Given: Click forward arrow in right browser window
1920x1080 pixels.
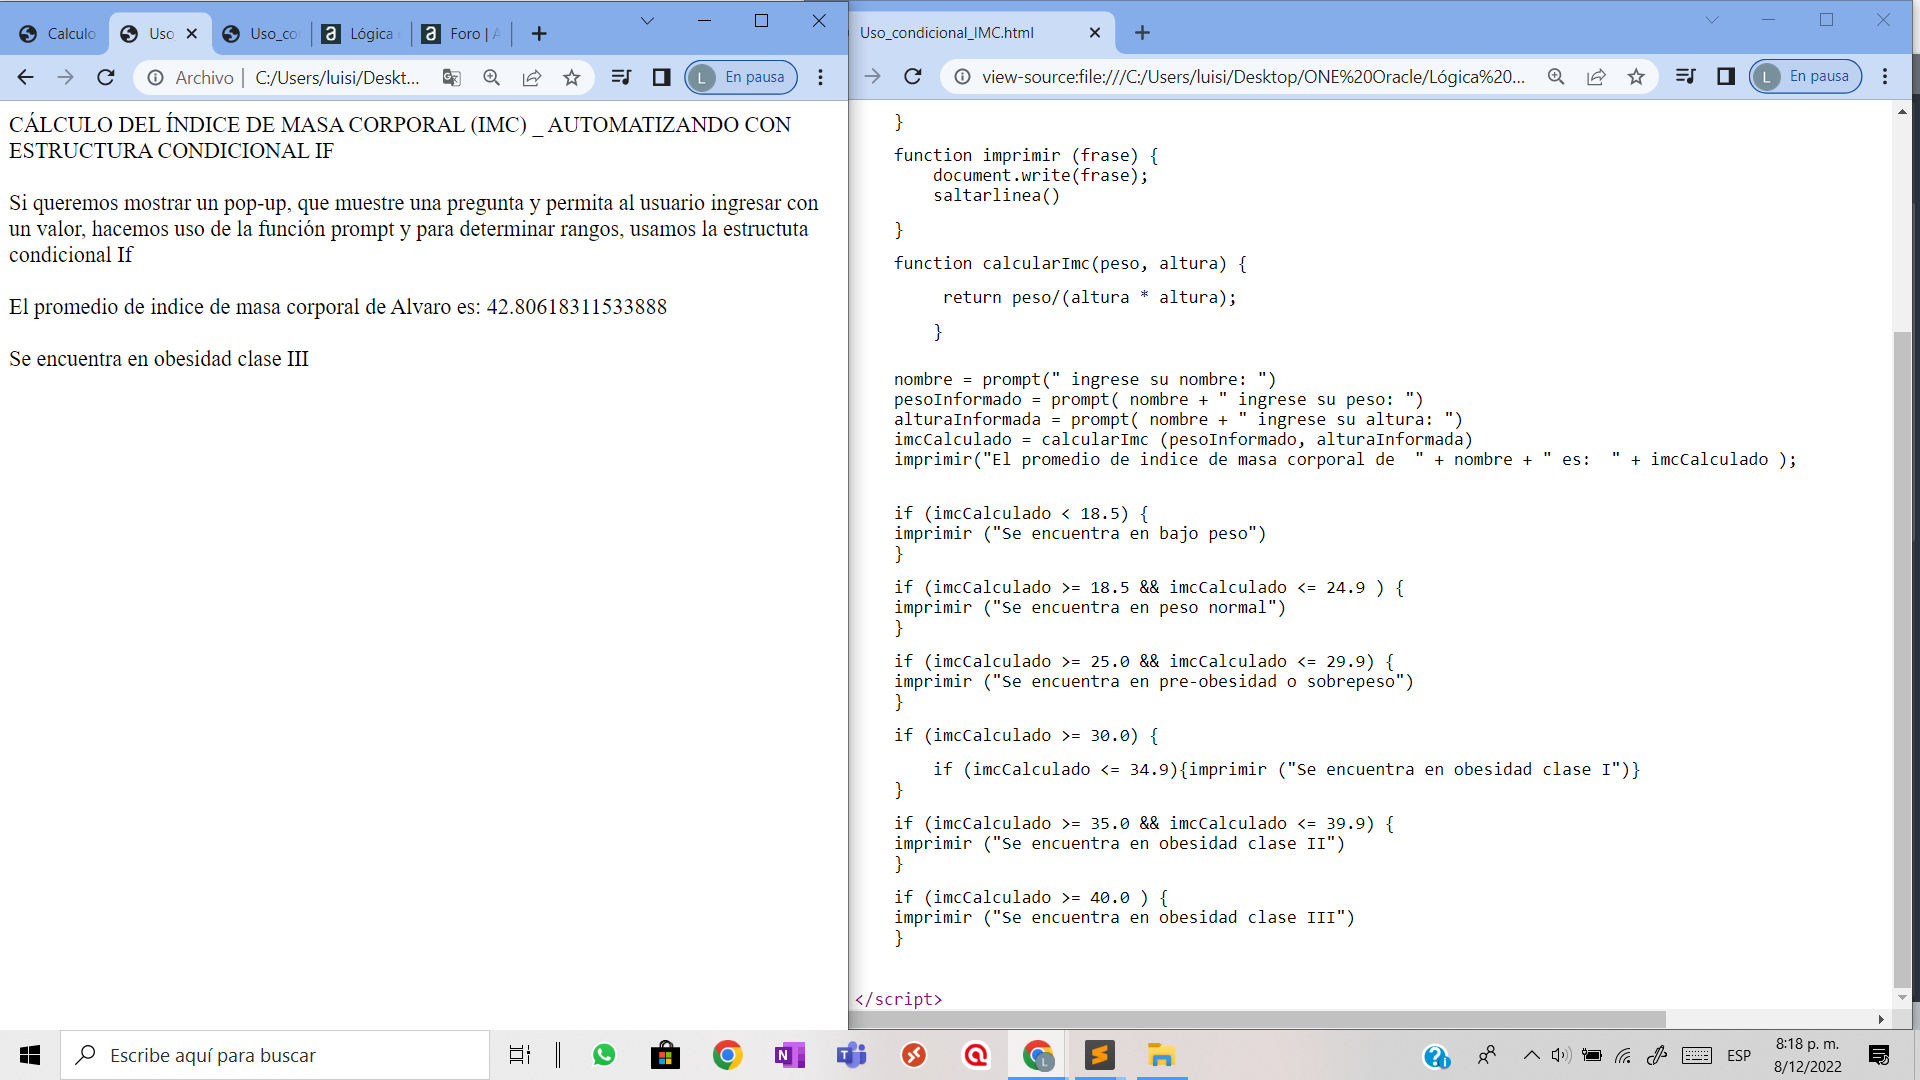Looking at the screenshot, I should point(872,76).
